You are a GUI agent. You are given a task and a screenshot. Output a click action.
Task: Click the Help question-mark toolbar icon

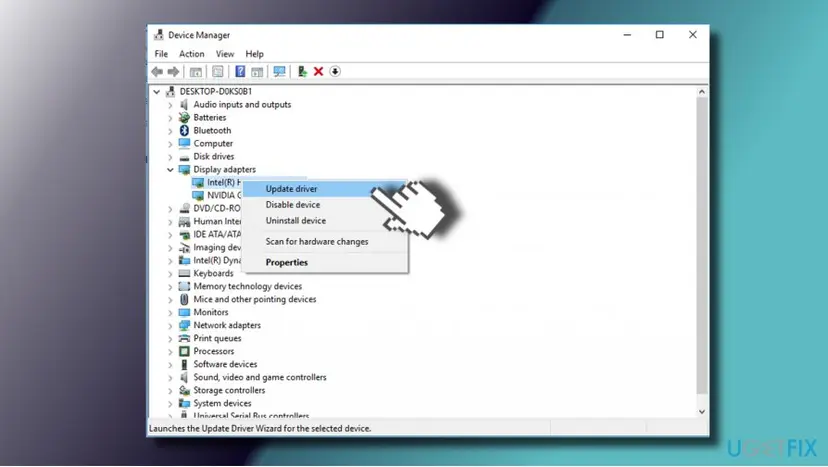240,71
